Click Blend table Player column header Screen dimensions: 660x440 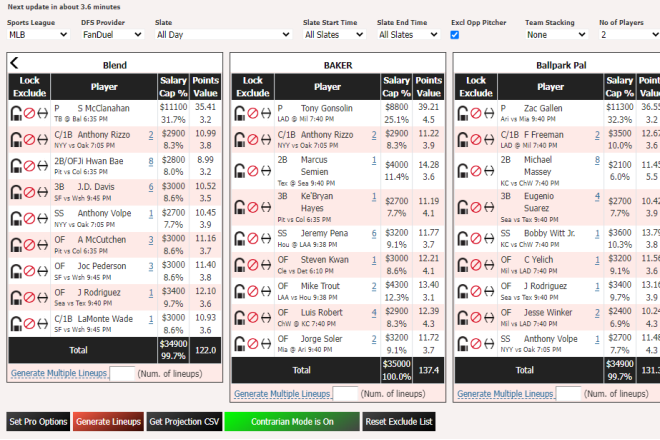coord(104,87)
